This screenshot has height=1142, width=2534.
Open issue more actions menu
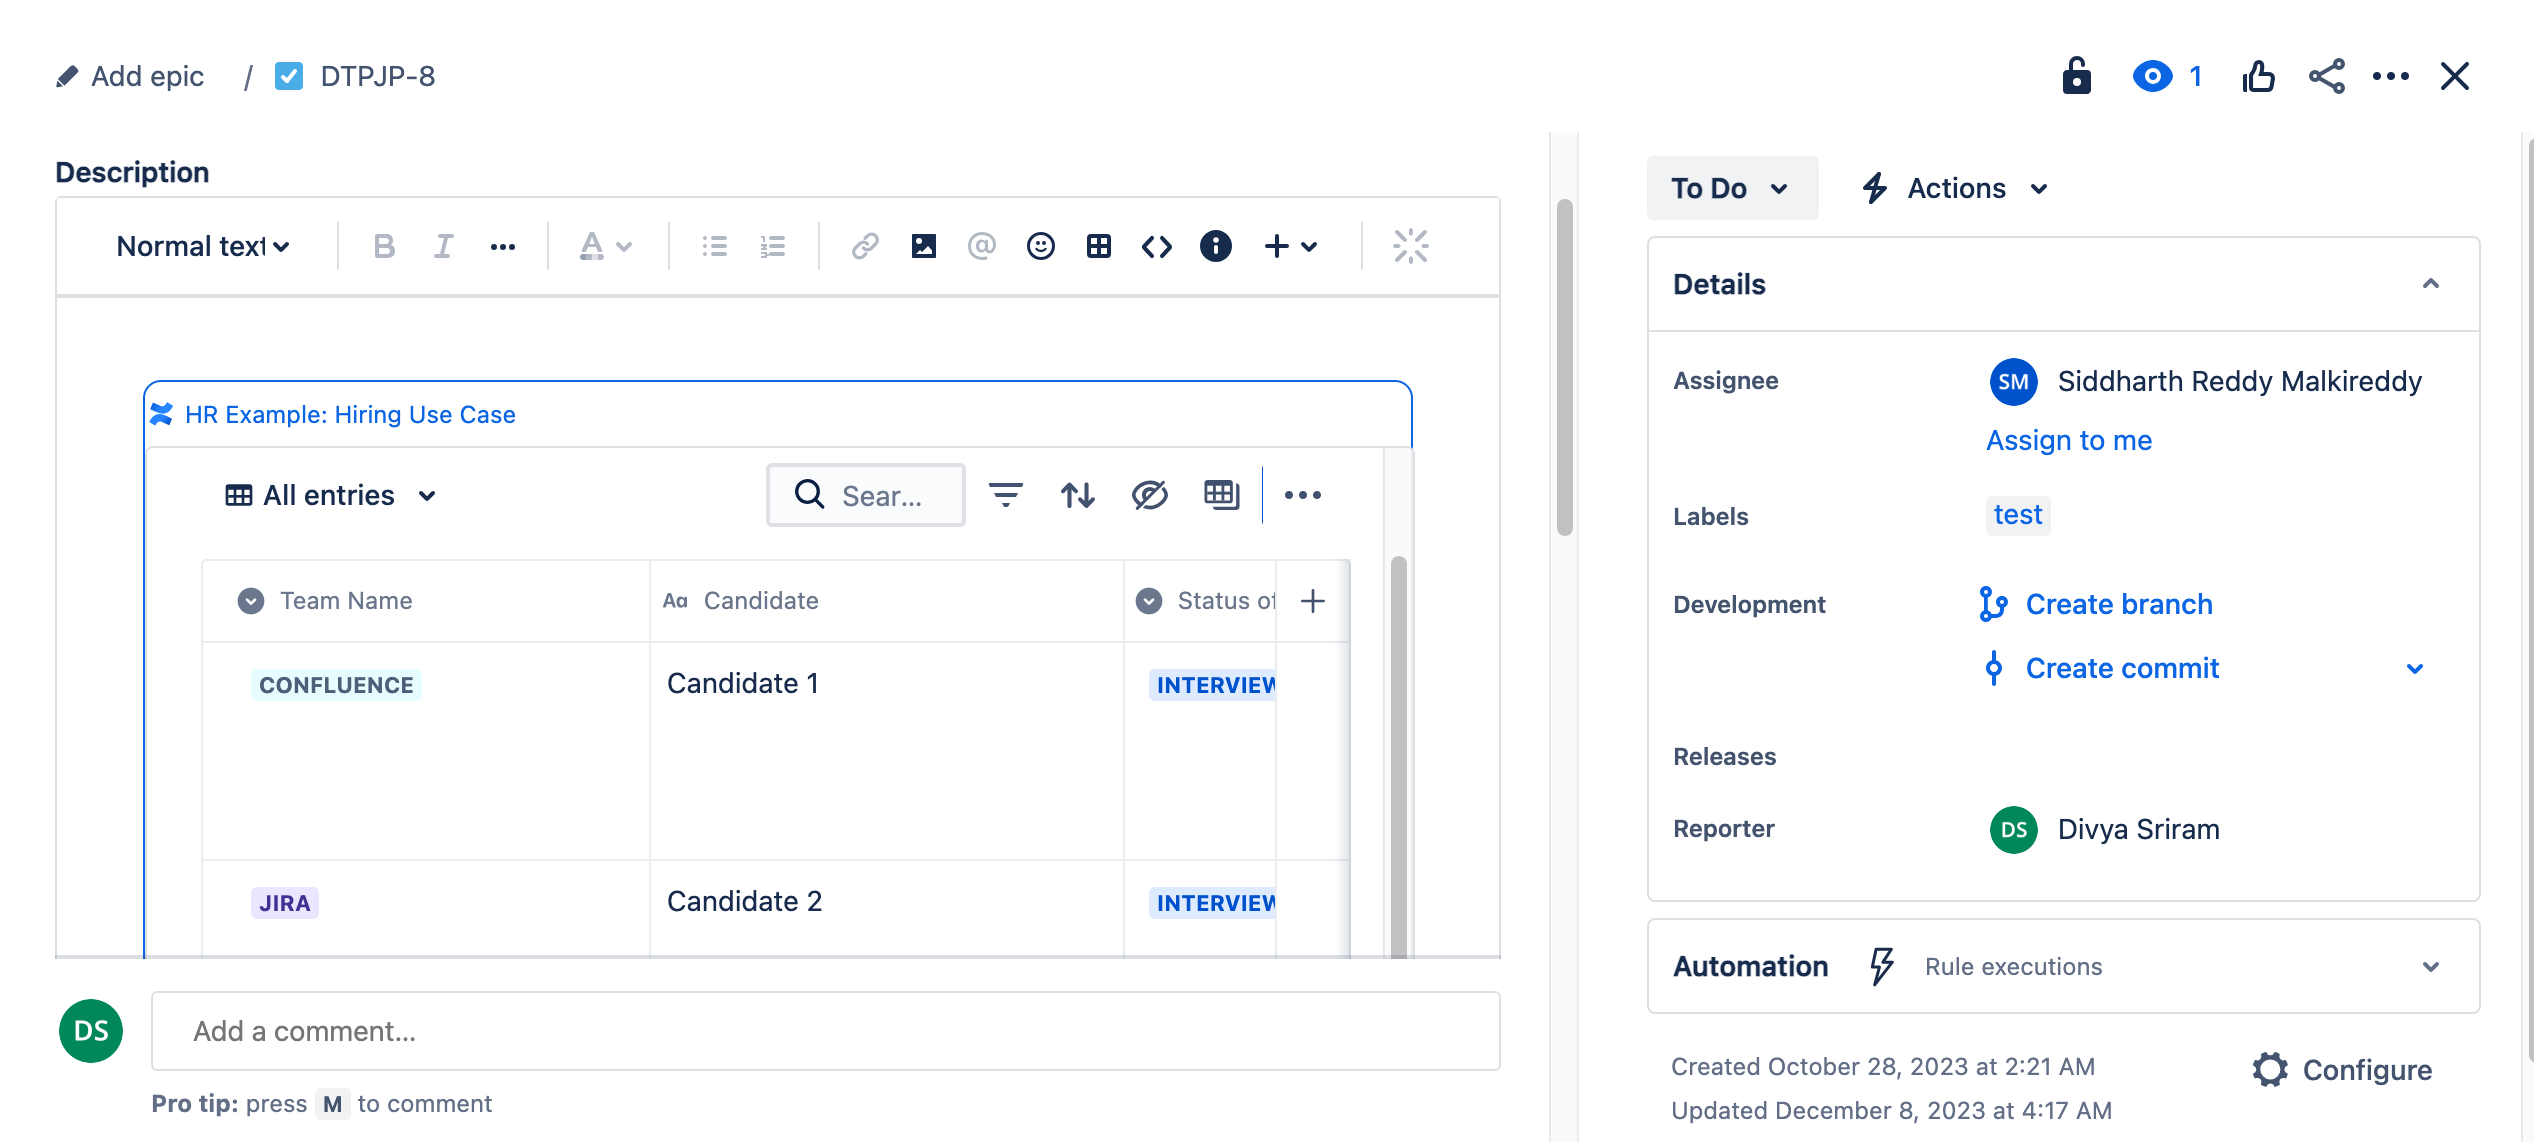pyautogui.click(x=2391, y=76)
